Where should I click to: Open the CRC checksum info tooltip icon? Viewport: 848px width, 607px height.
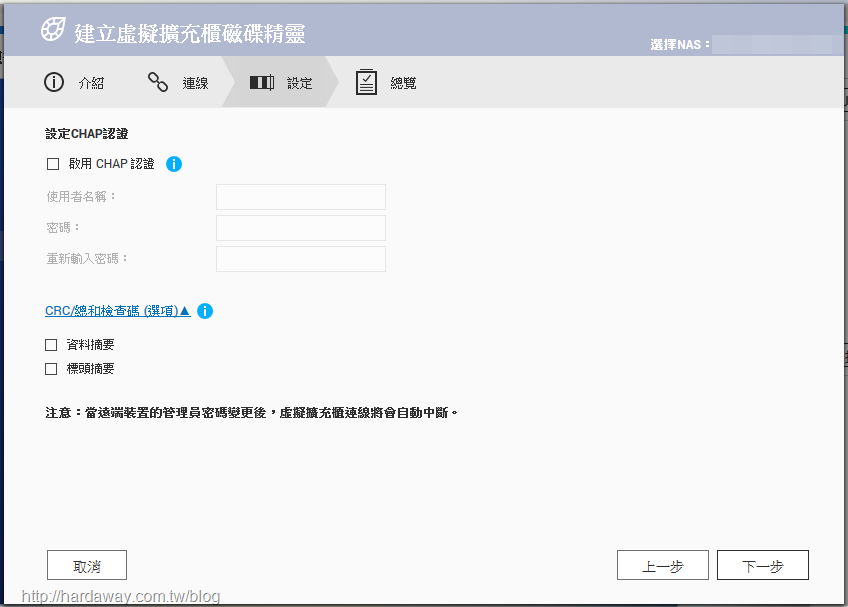205,311
